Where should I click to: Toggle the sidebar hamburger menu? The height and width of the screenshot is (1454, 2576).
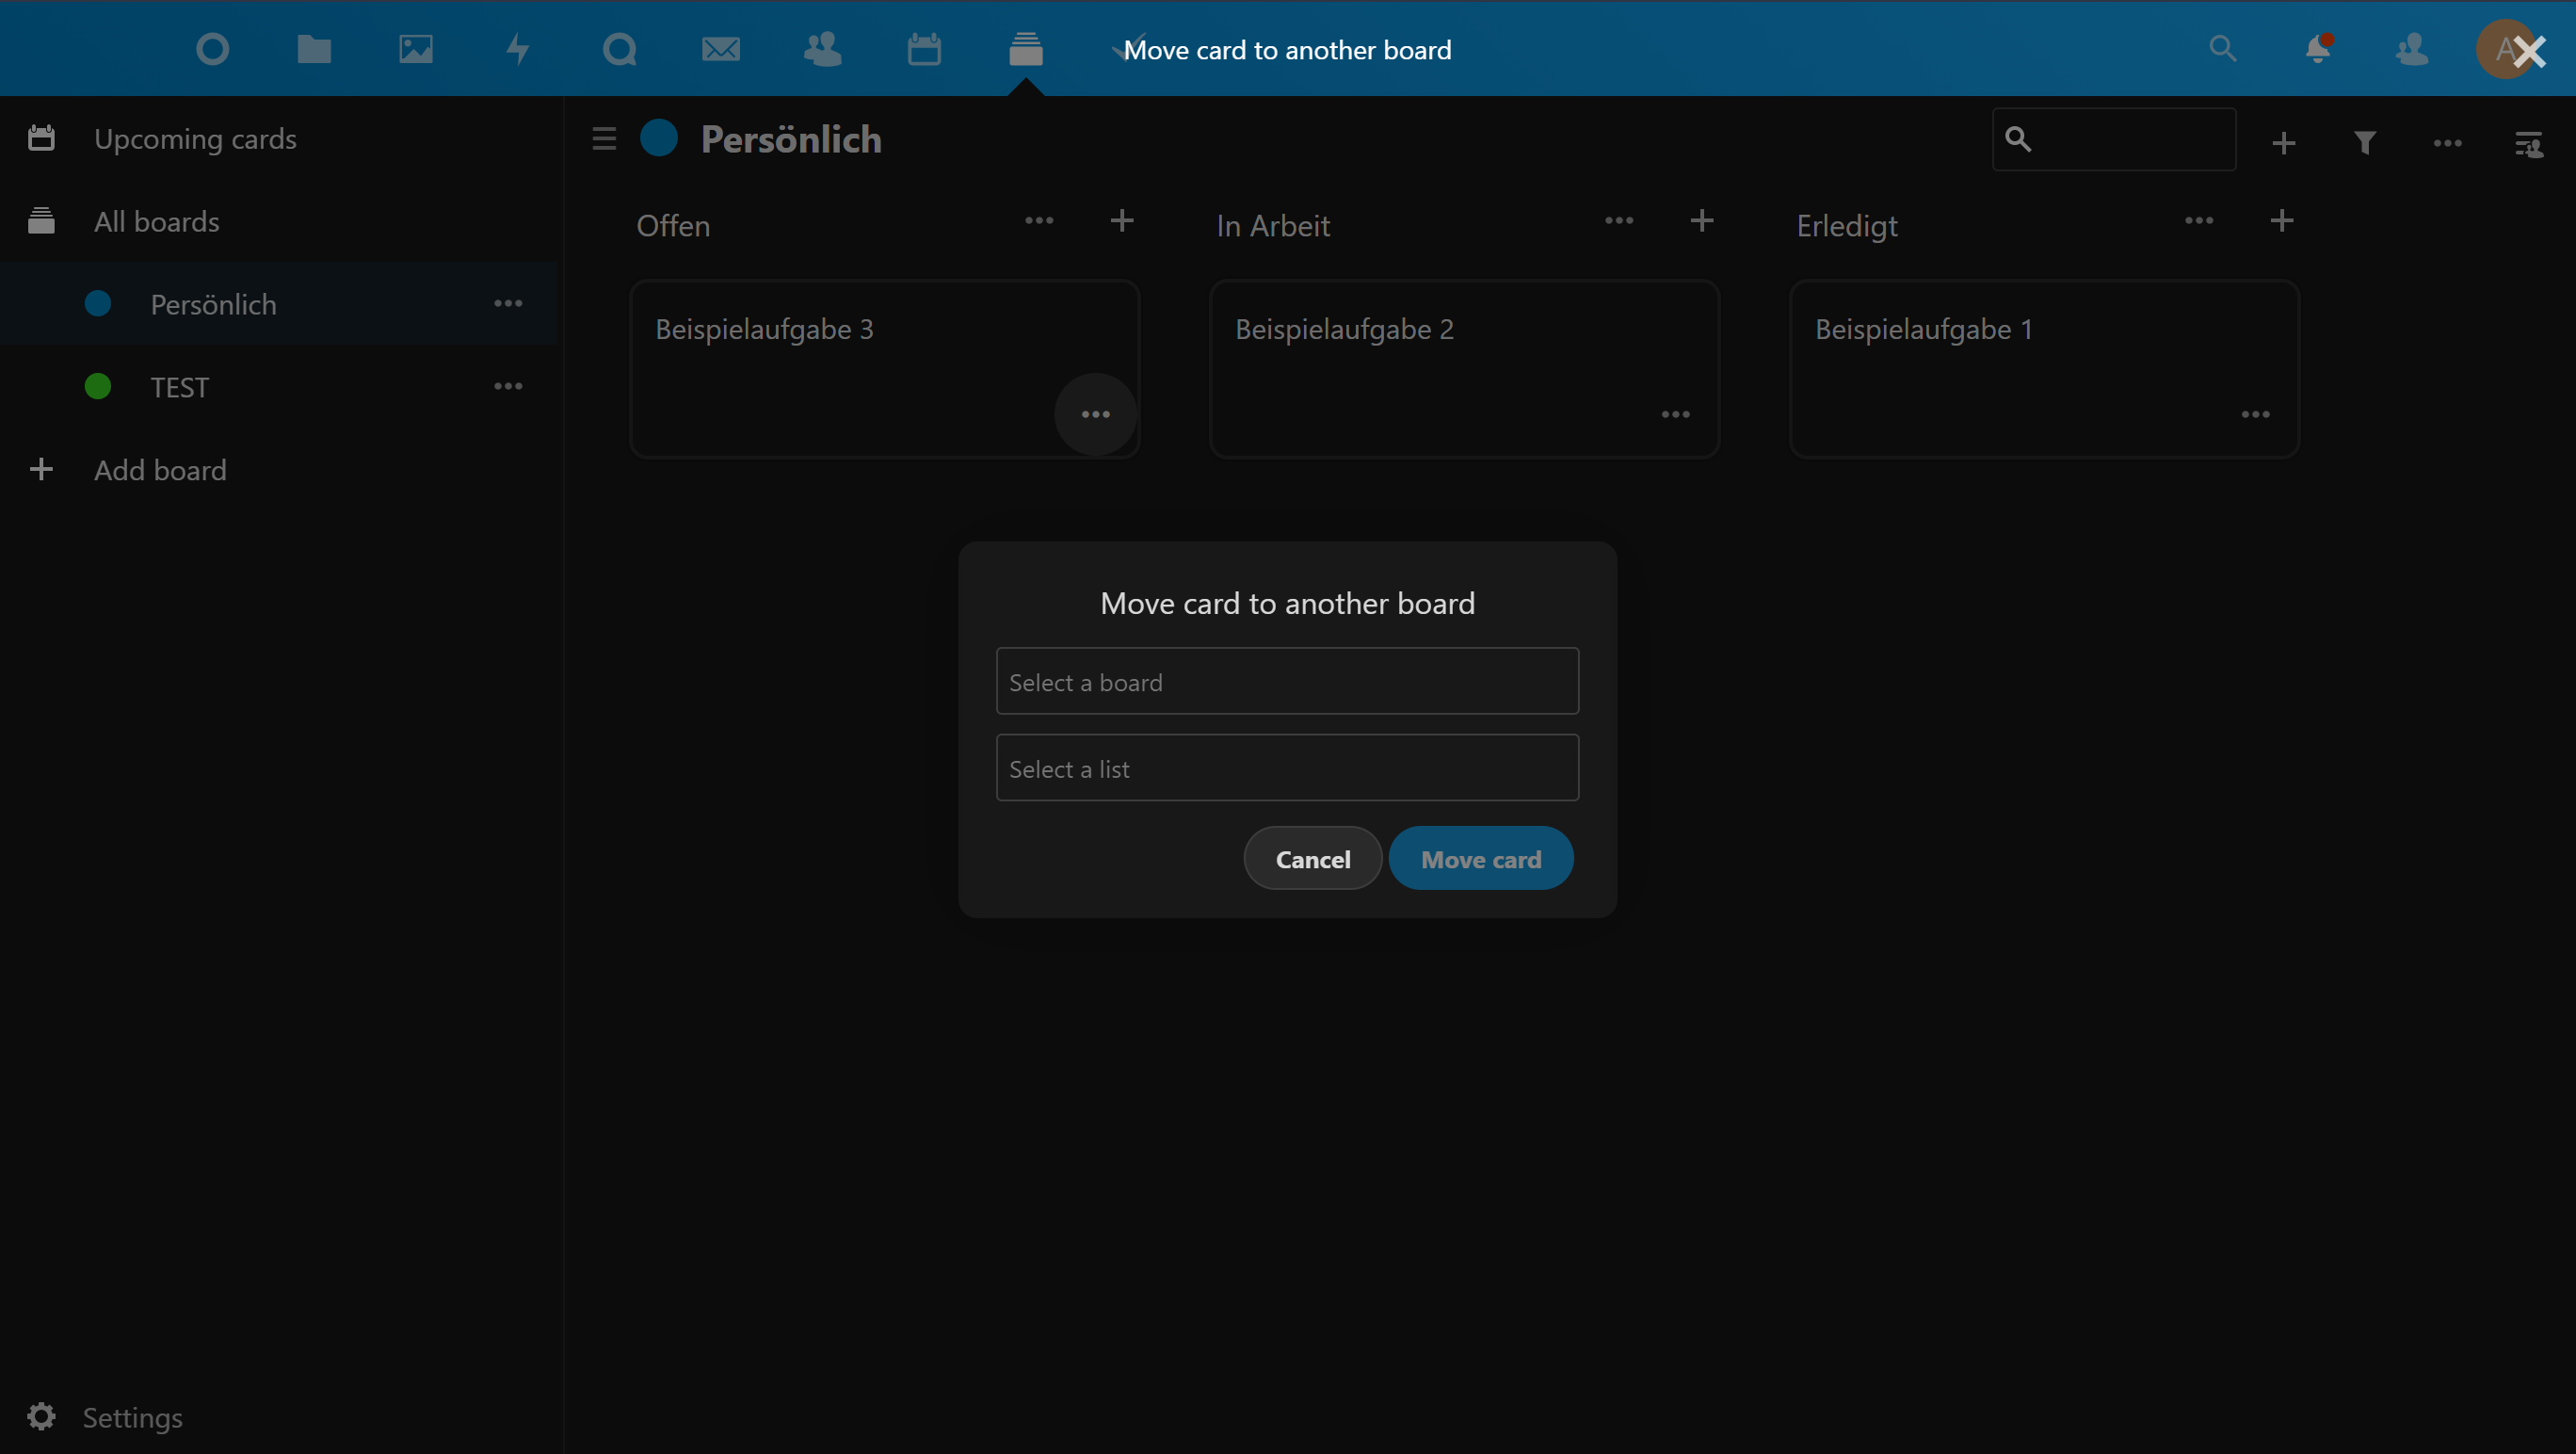coord(604,139)
